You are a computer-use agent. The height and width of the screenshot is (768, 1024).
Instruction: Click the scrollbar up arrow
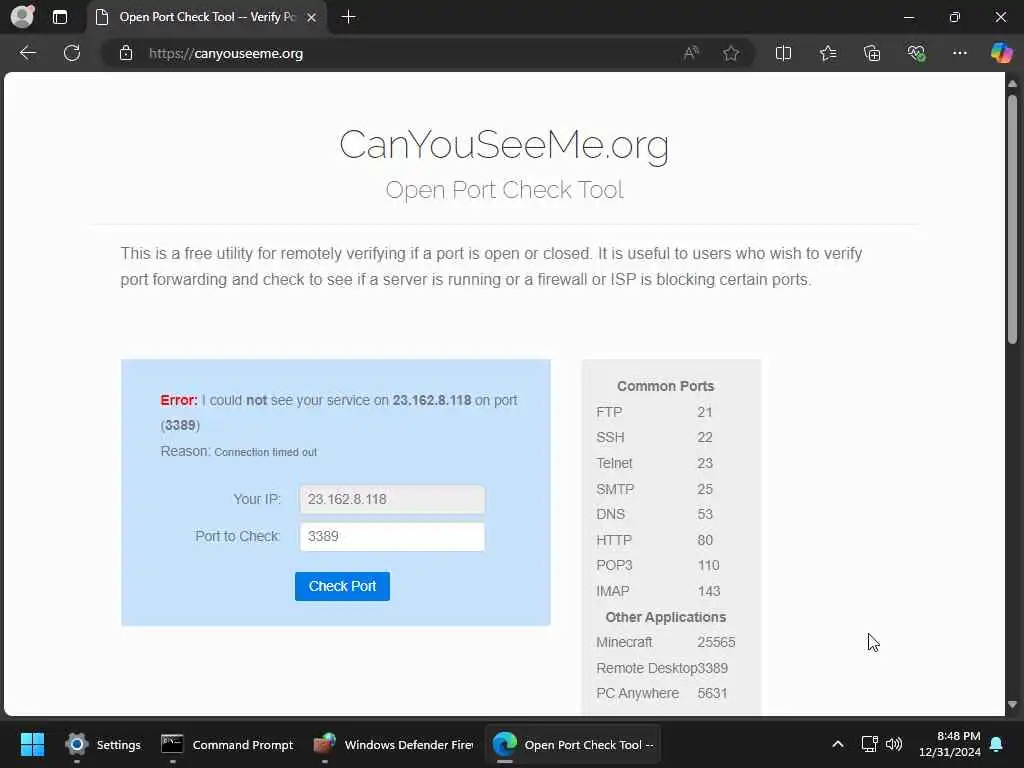click(1012, 84)
